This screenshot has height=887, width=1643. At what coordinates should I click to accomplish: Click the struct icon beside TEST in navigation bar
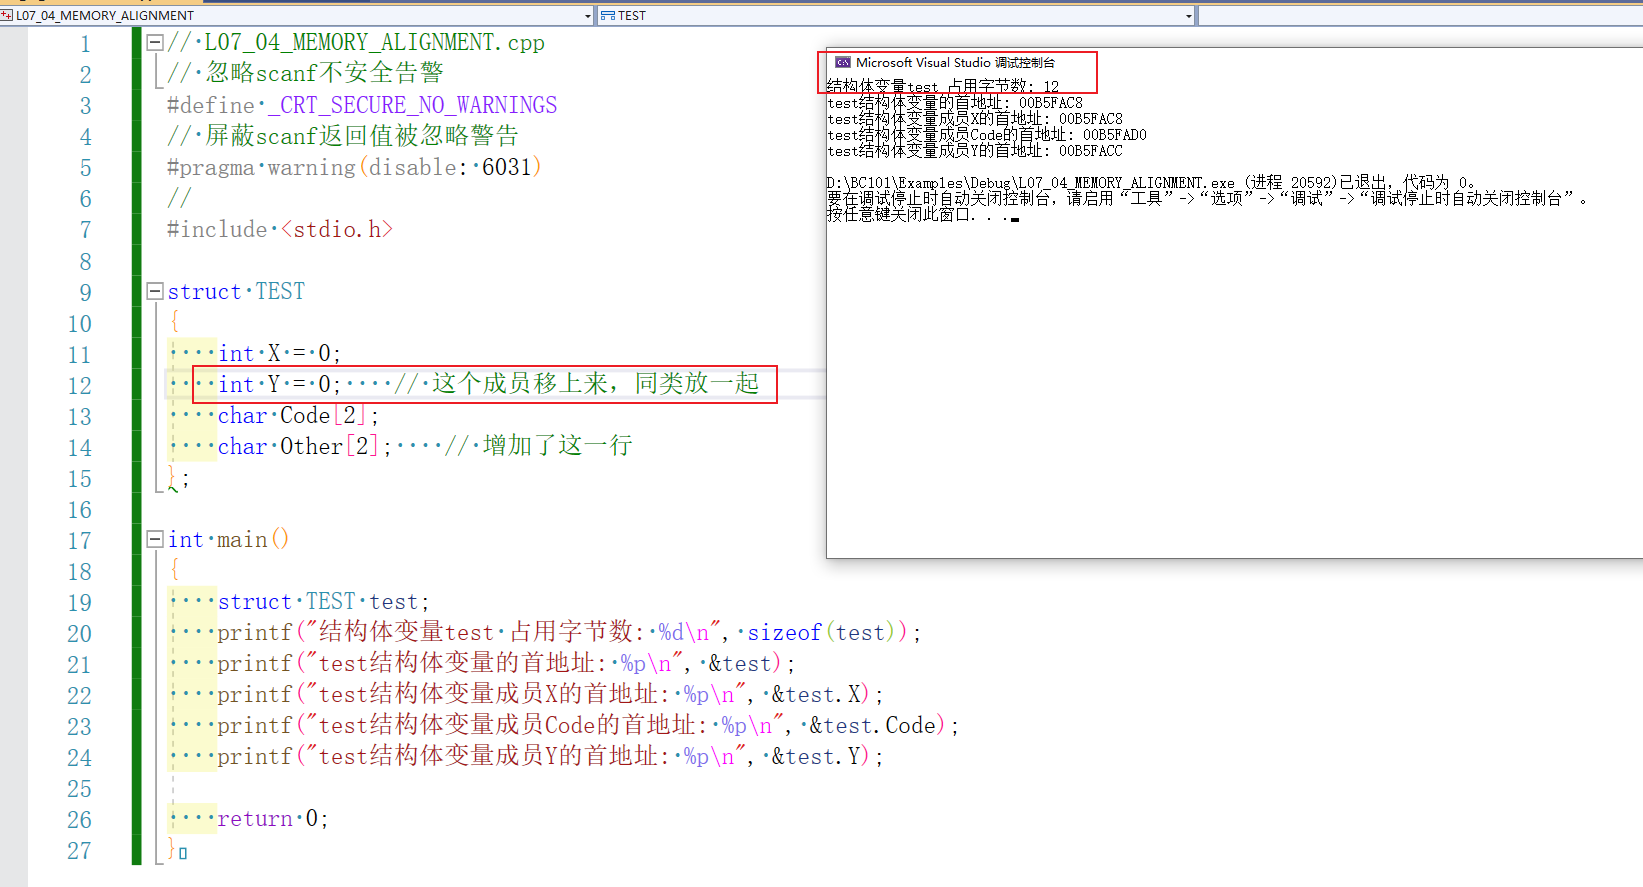(607, 16)
